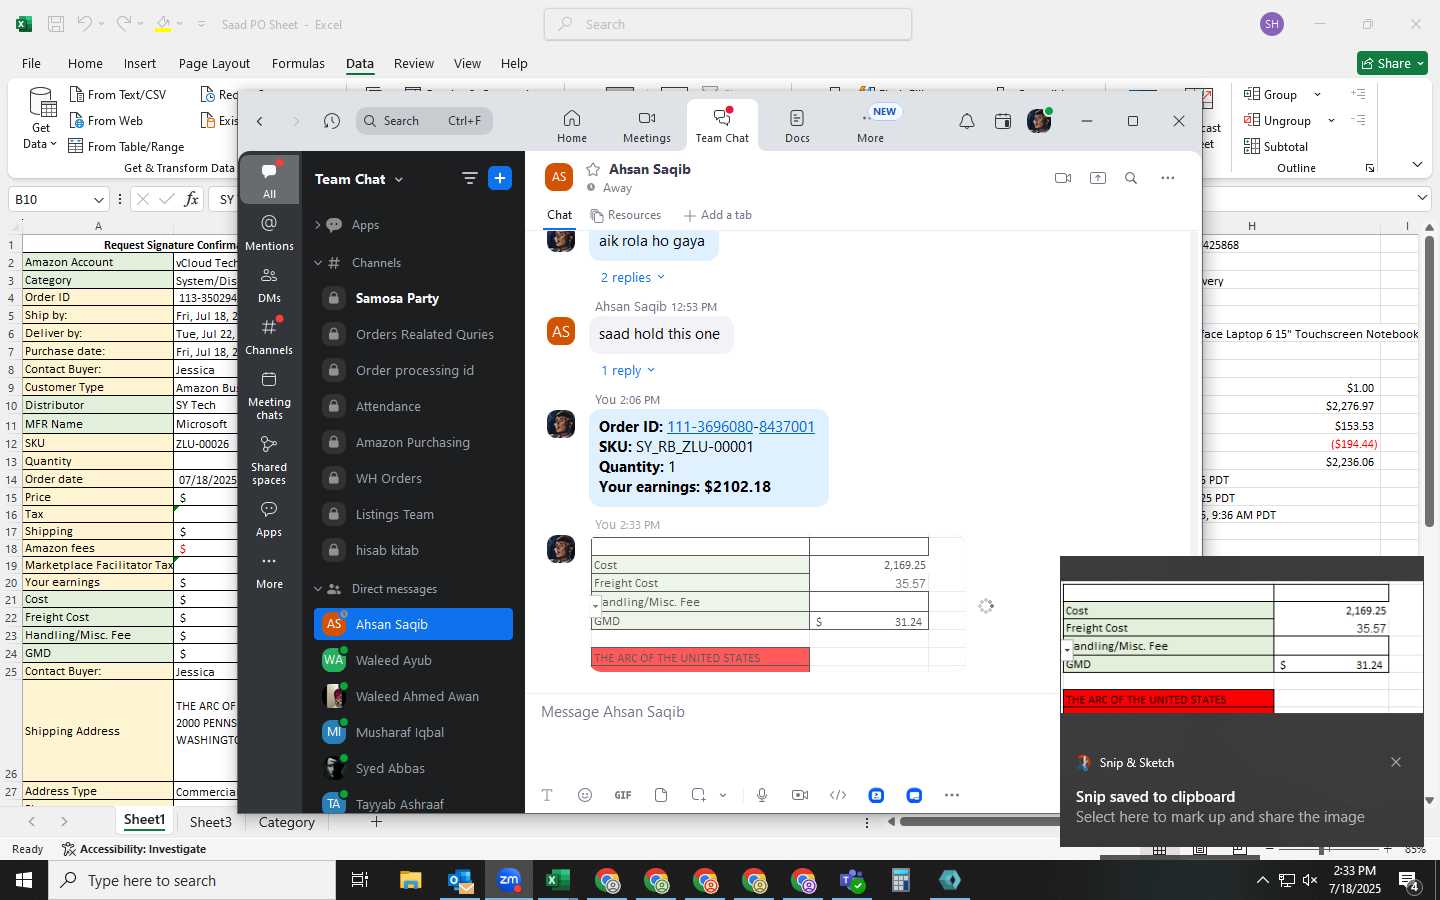Insert a code snippet from the message toolbar
Viewport: 1440px width, 900px height.
(x=838, y=795)
